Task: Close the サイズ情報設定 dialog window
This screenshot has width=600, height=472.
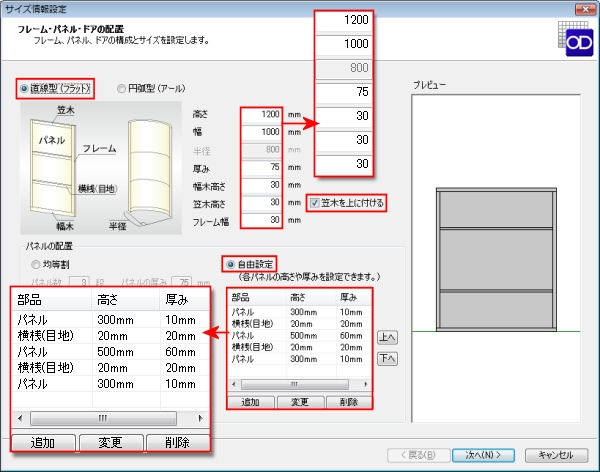Action: [x=583, y=8]
